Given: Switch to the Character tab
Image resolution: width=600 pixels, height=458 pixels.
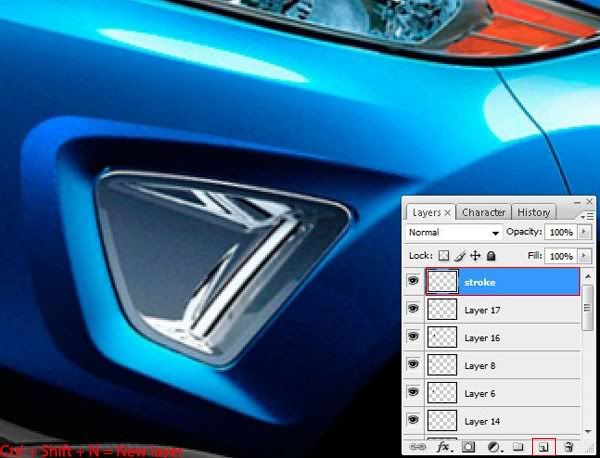Looking at the screenshot, I should (x=484, y=212).
